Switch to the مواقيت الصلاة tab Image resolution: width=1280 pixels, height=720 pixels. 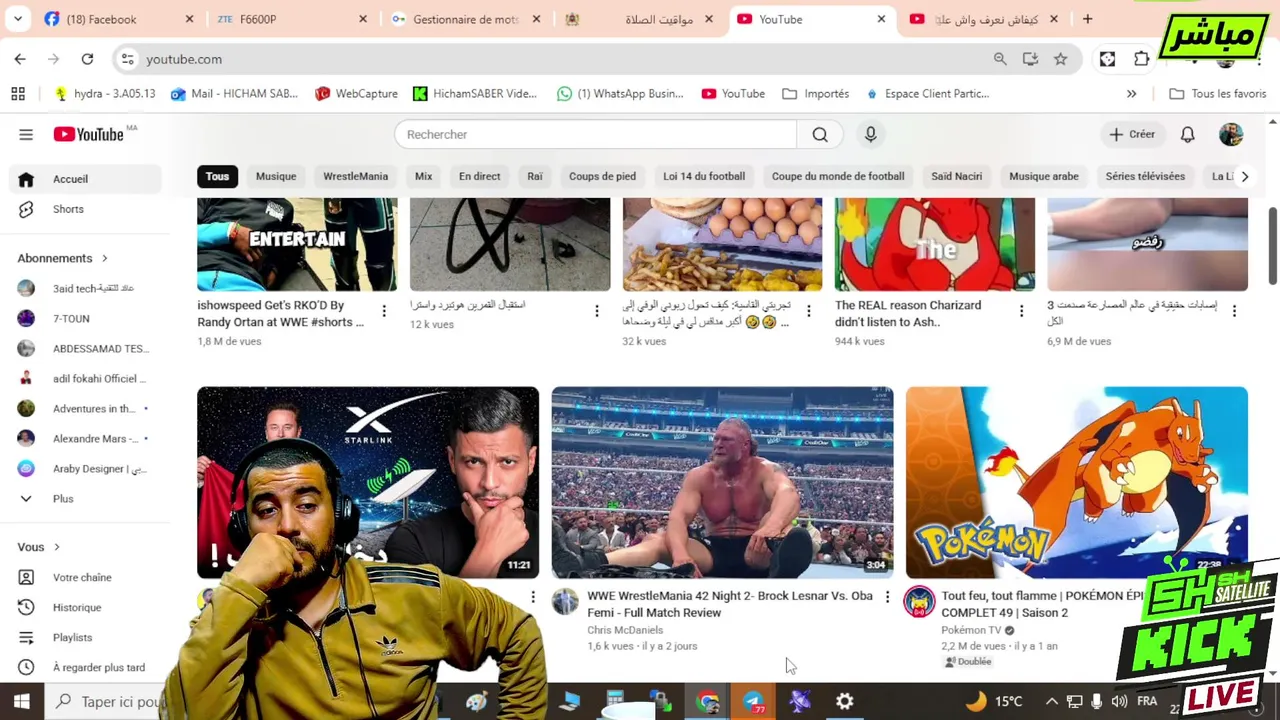[640, 19]
